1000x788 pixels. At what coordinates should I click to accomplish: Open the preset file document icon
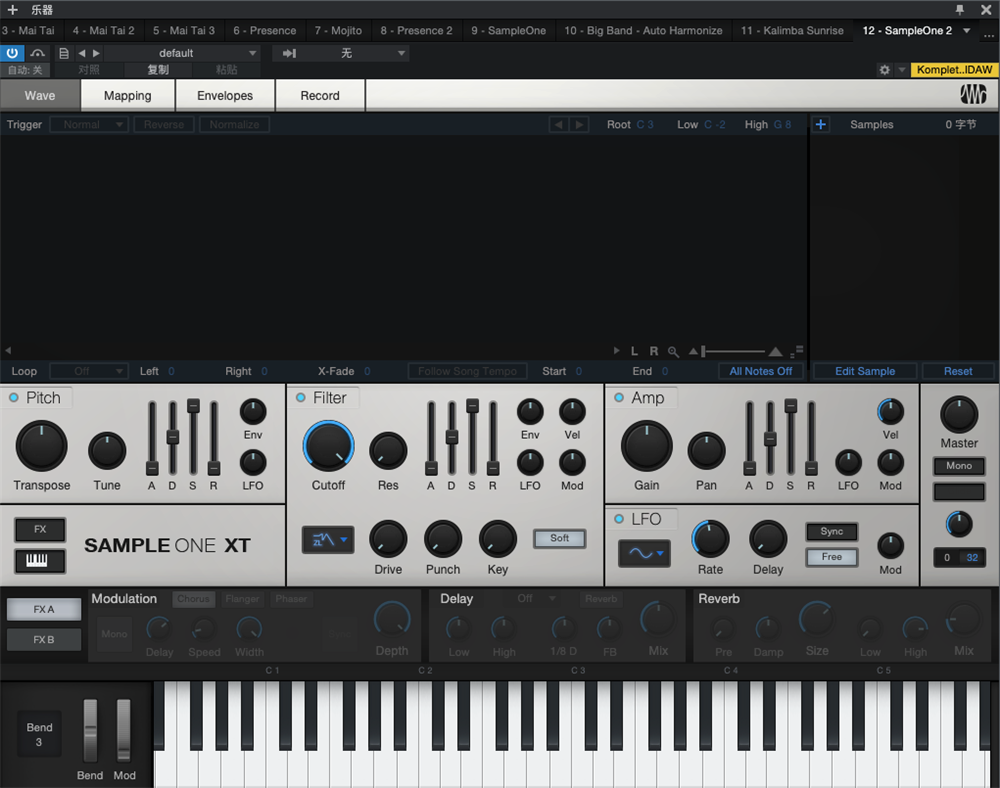pos(63,53)
